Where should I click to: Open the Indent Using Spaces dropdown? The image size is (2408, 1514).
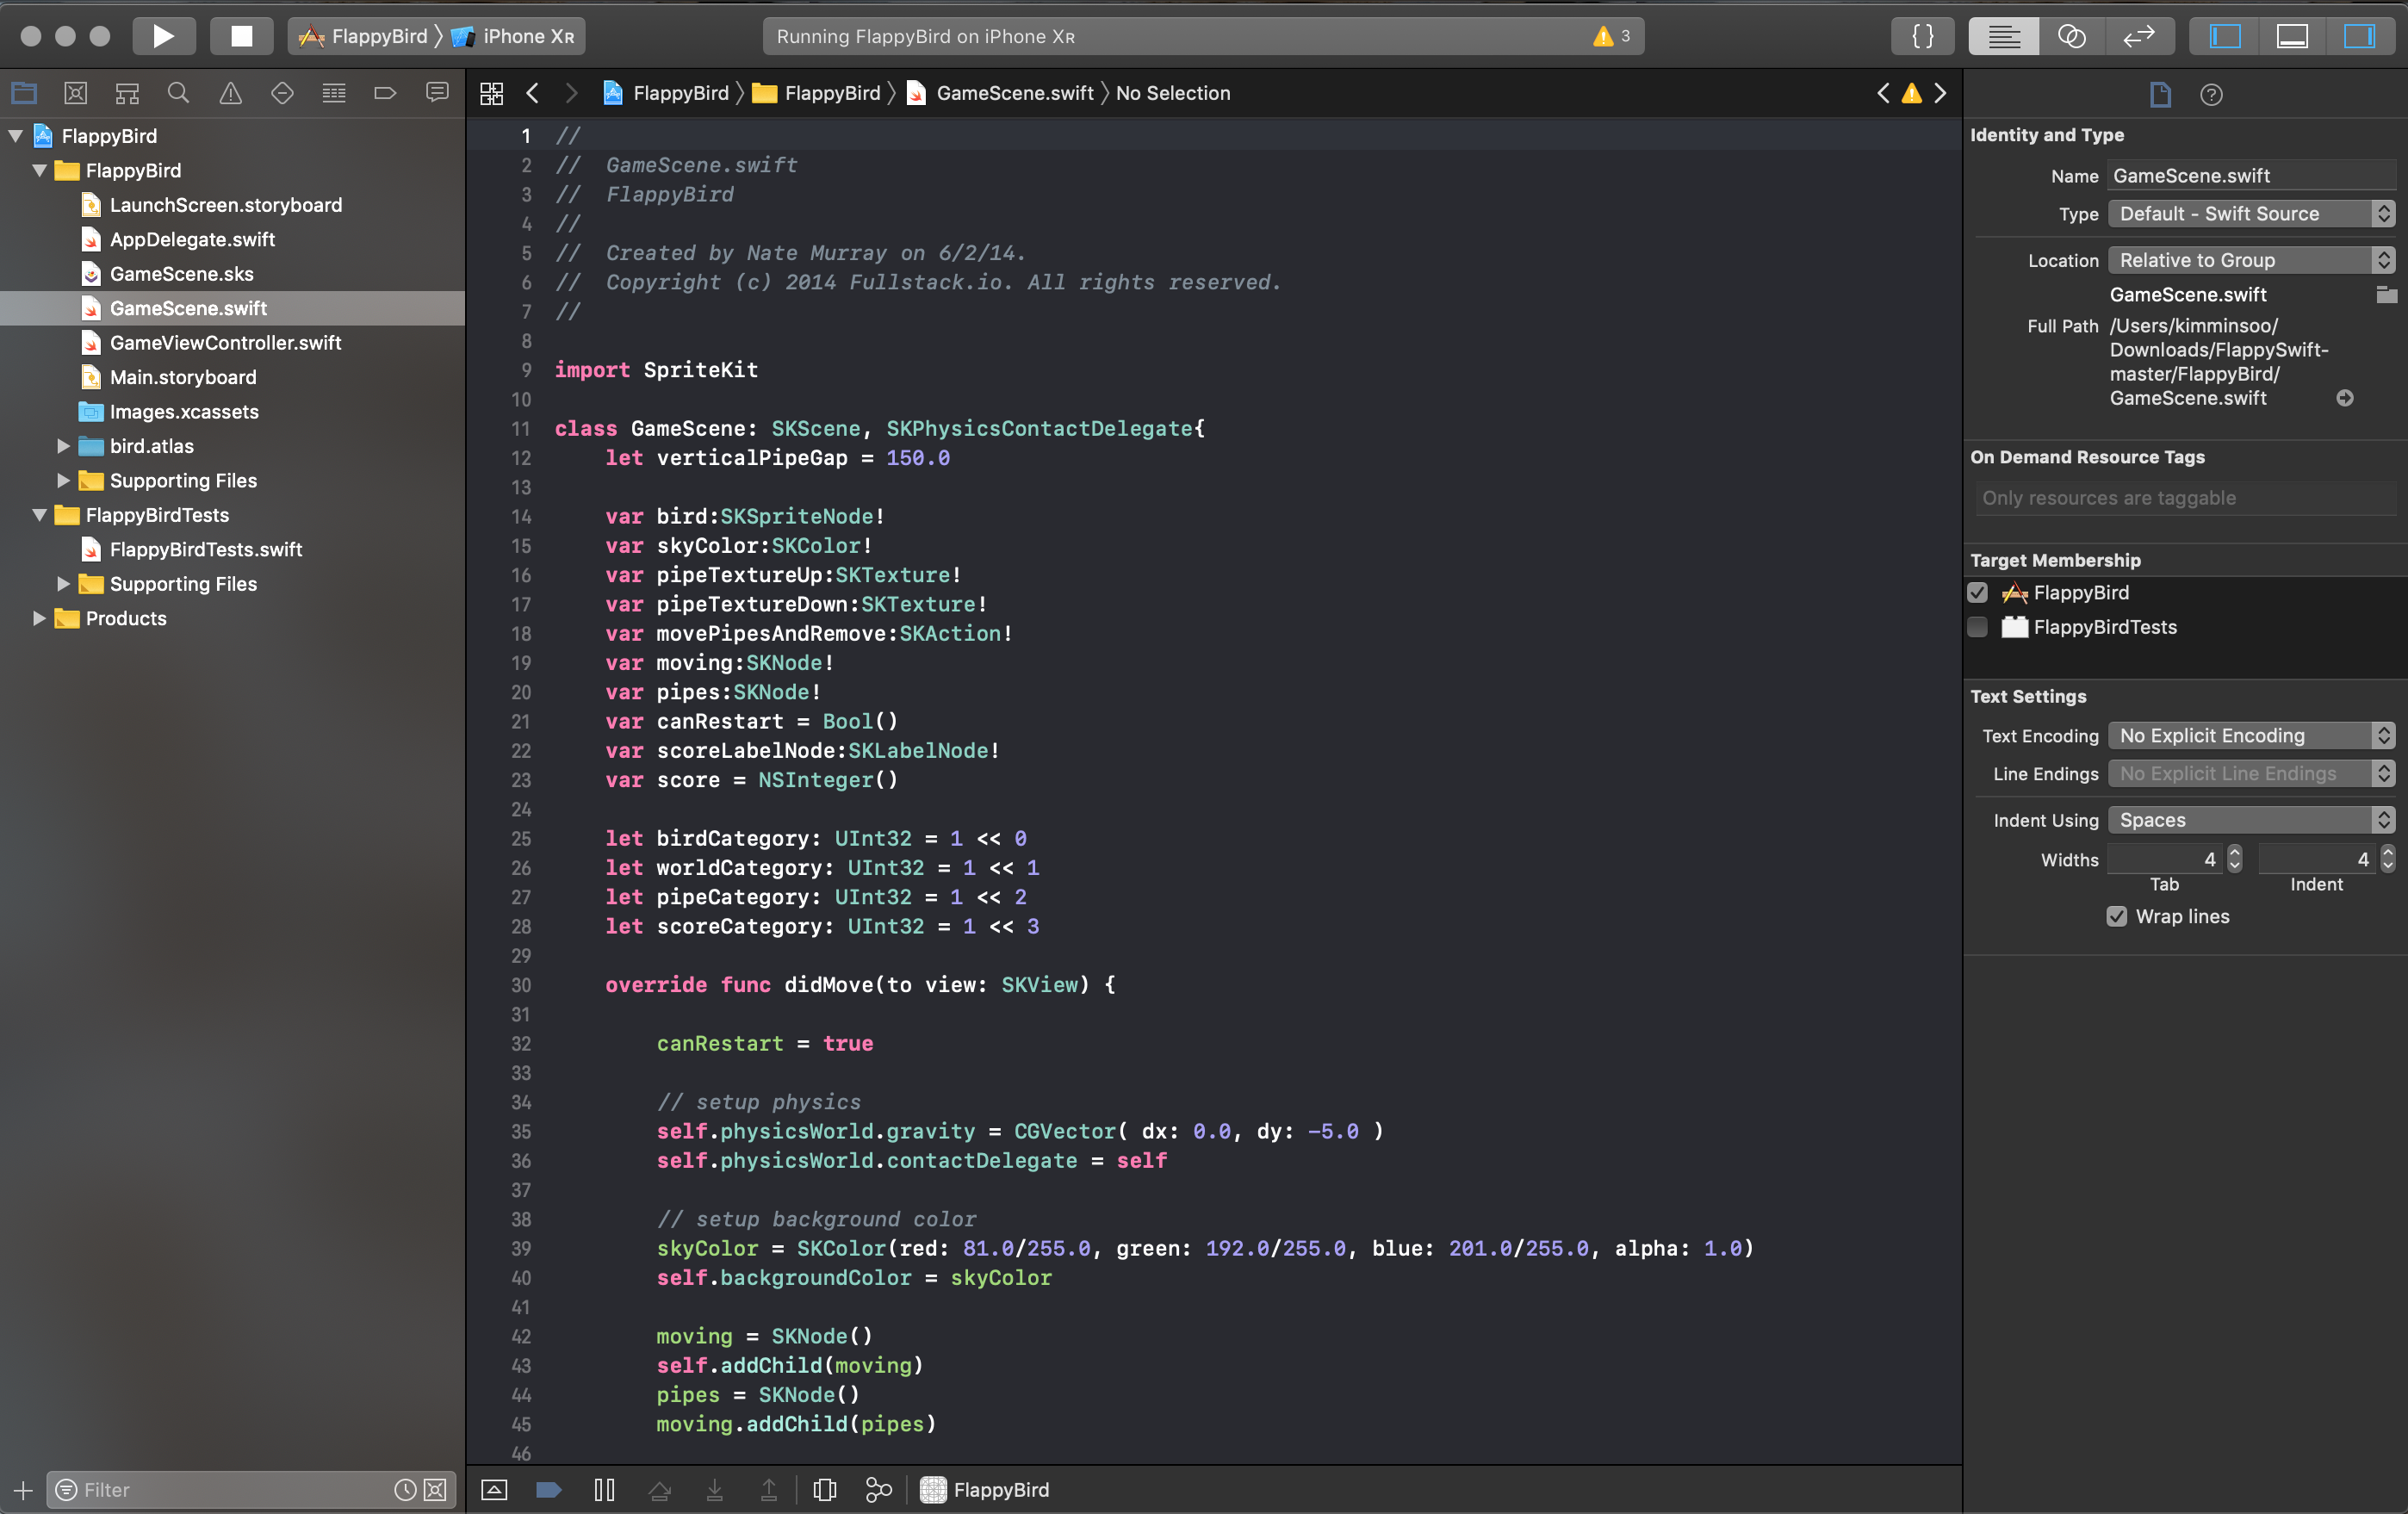2250,820
